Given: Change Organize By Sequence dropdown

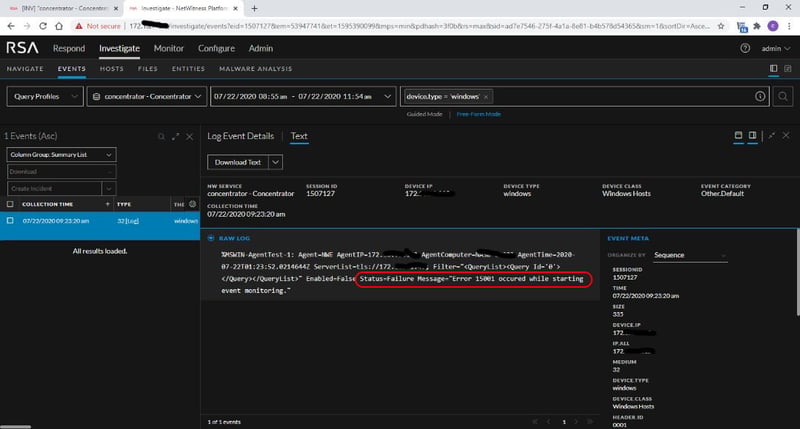Looking at the screenshot, I should (689, 255).
